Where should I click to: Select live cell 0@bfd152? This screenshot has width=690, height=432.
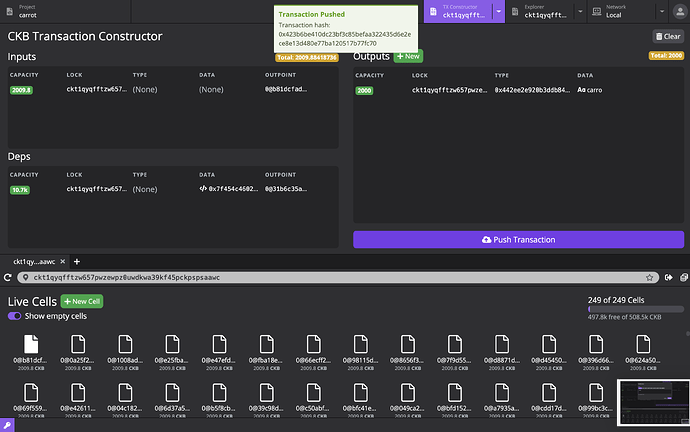pos(455,400)
